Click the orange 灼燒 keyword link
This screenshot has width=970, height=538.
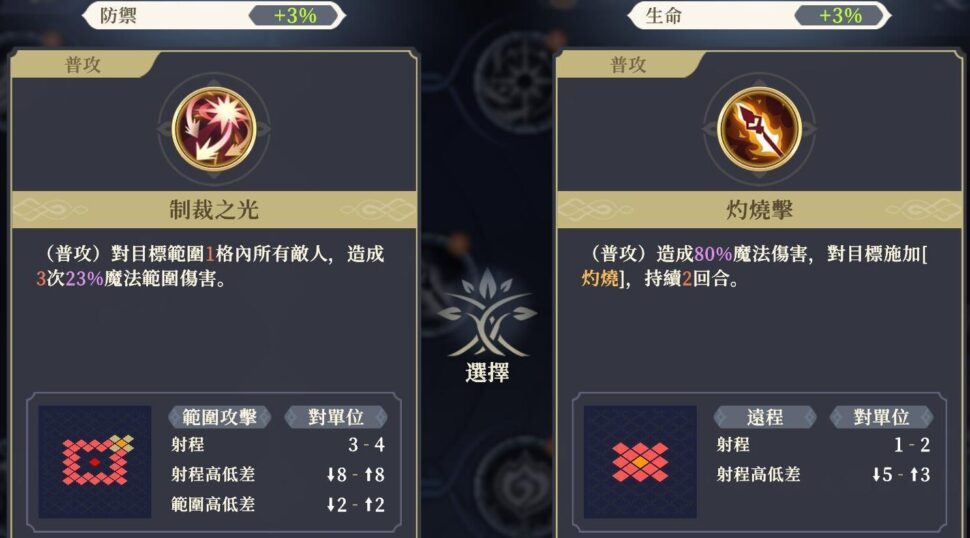(600, 278)
